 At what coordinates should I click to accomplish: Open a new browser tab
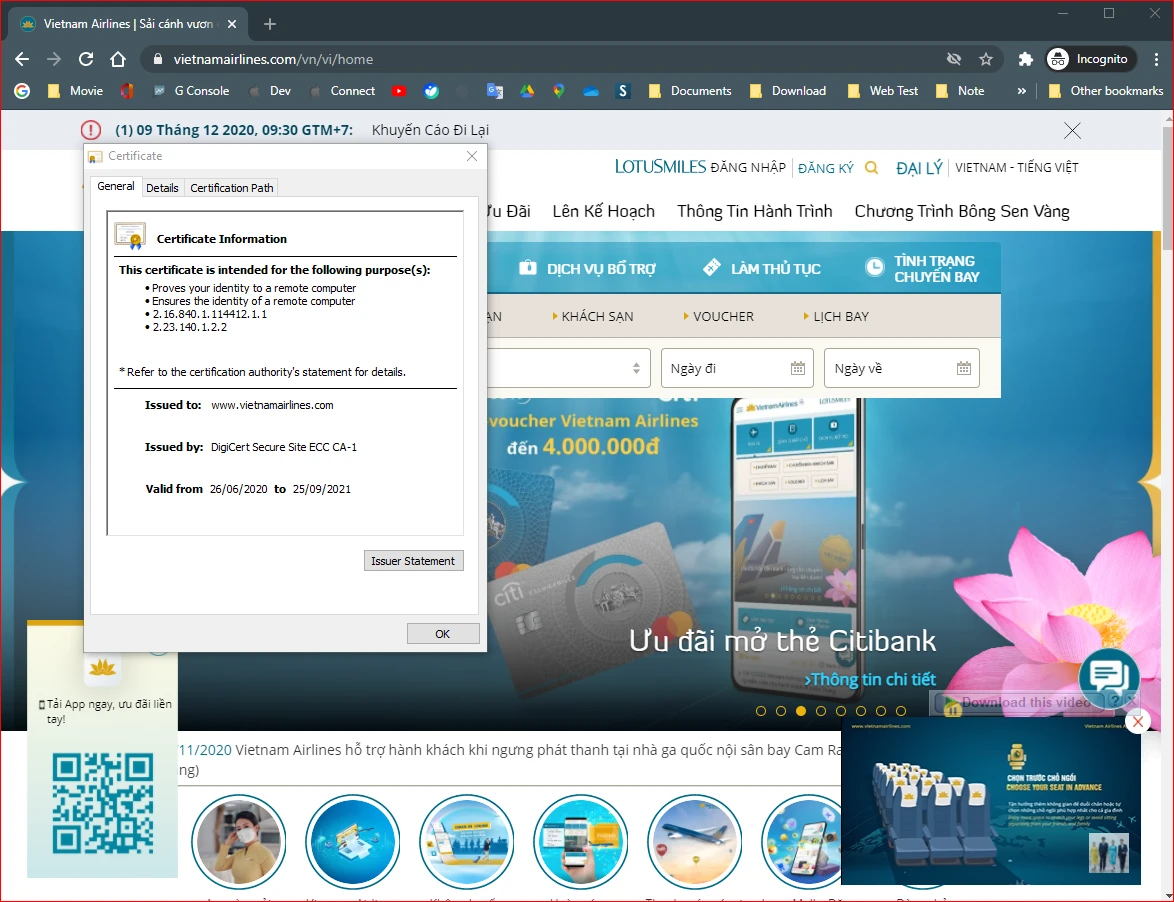pos(270,24)
